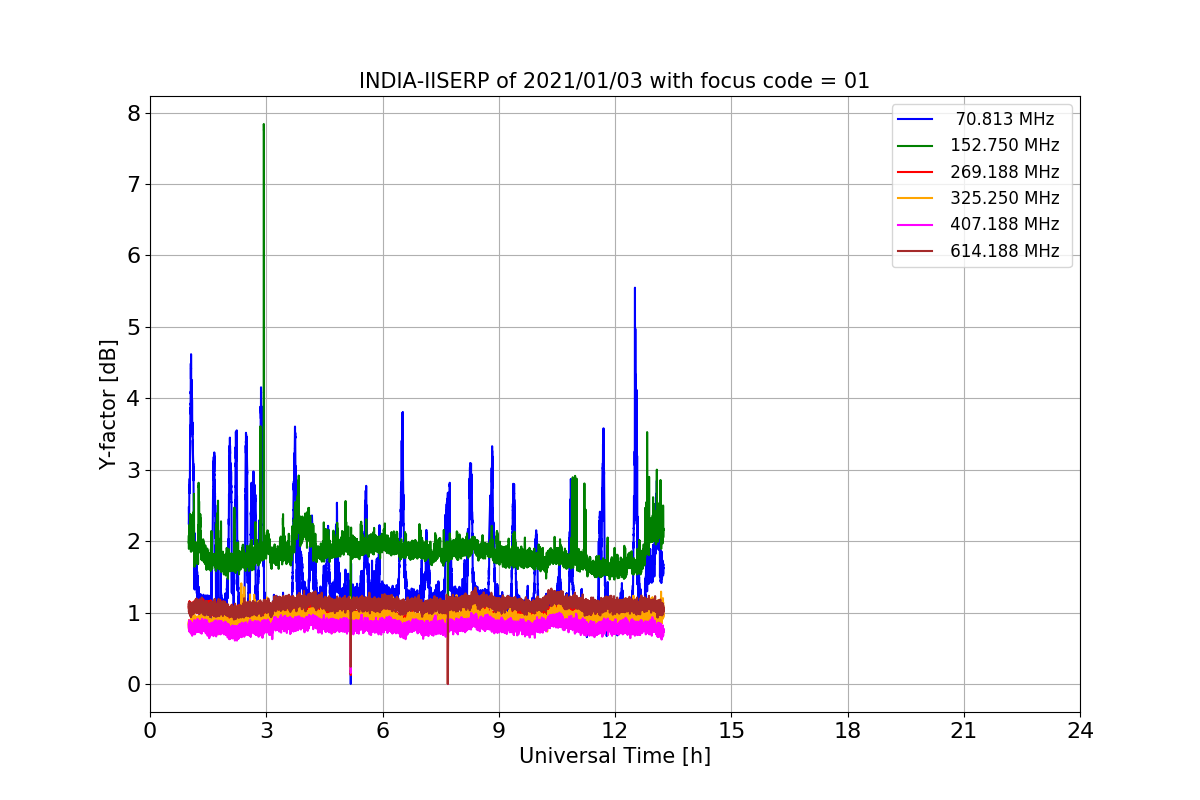Click y-axis tick label 6
The image size is (1200, 800).
coord(132,256)
